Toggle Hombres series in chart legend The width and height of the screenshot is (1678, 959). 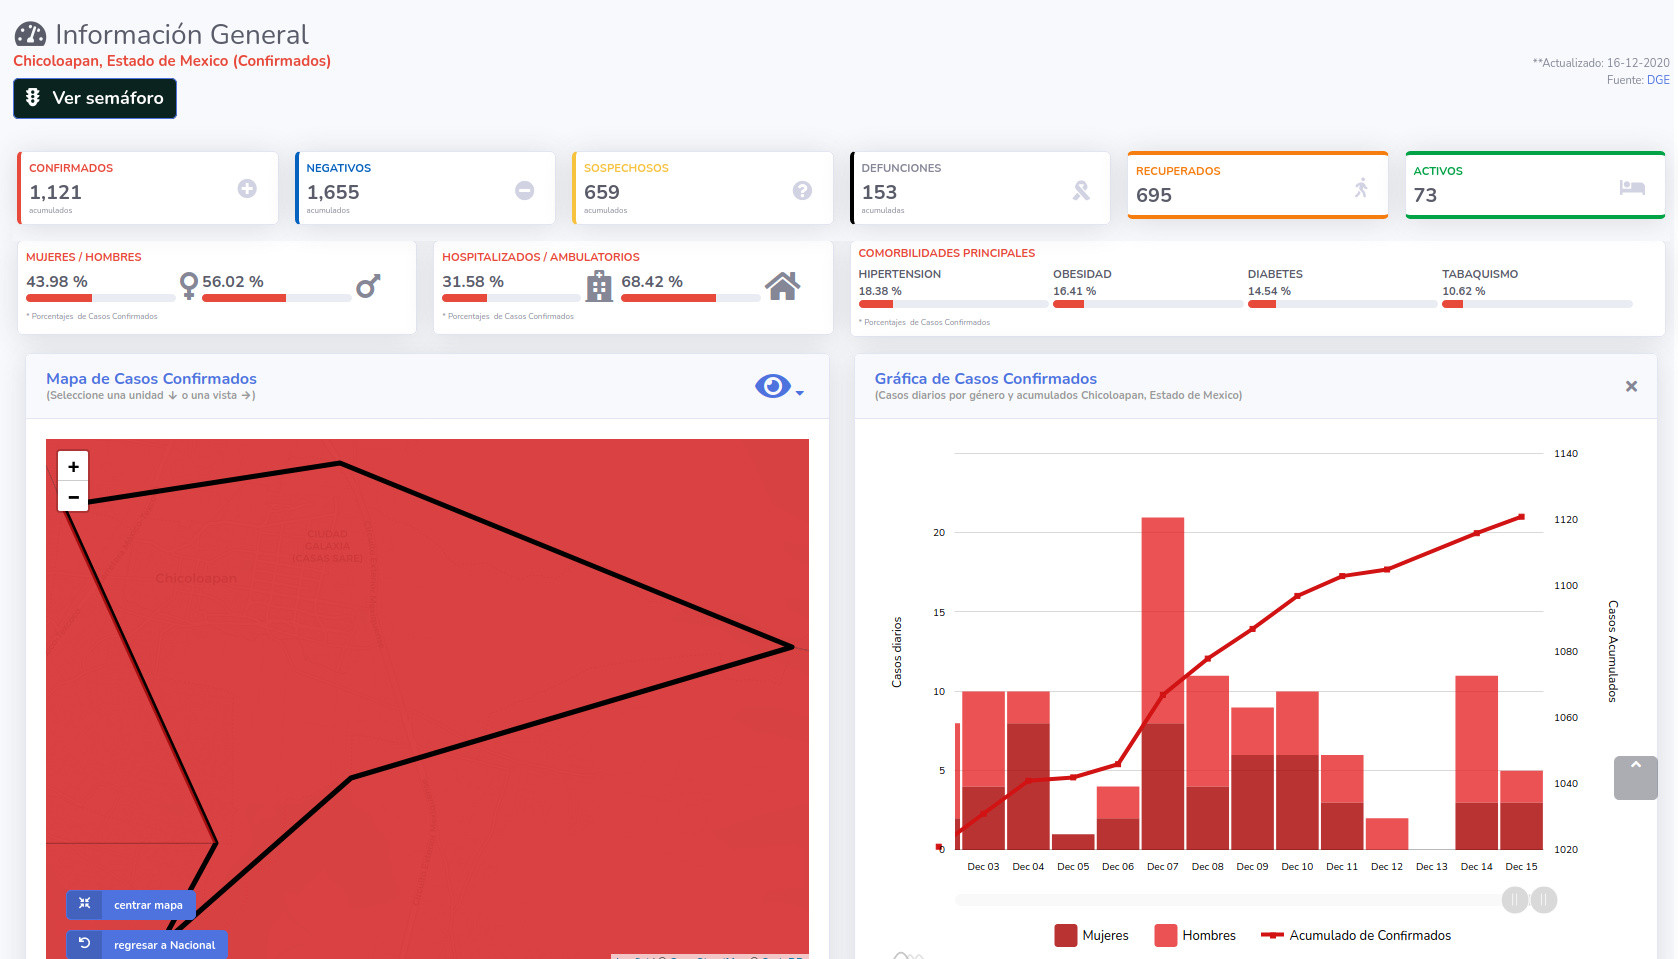tap(1195, 935)
